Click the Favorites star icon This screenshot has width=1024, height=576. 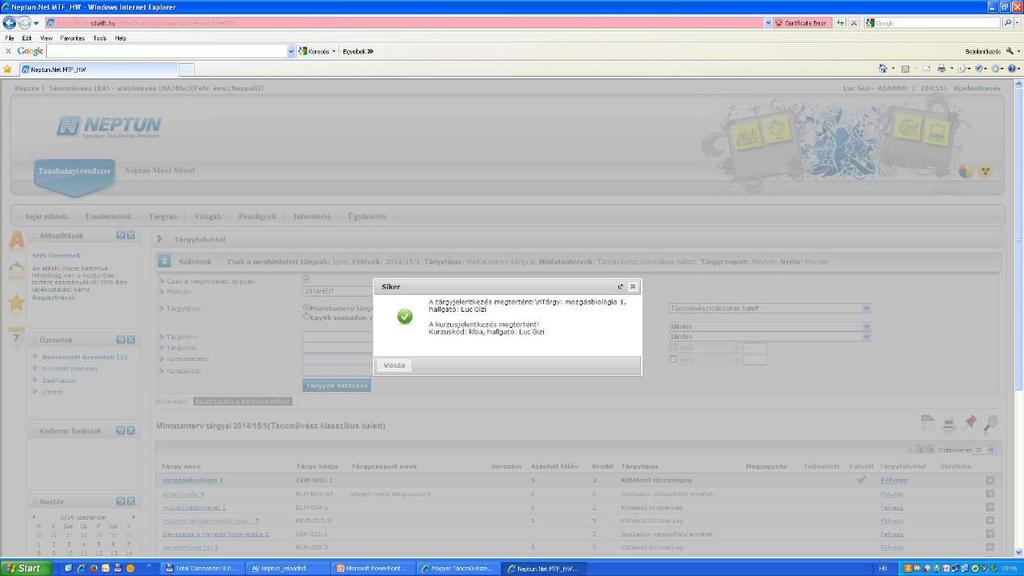[8, 69]
